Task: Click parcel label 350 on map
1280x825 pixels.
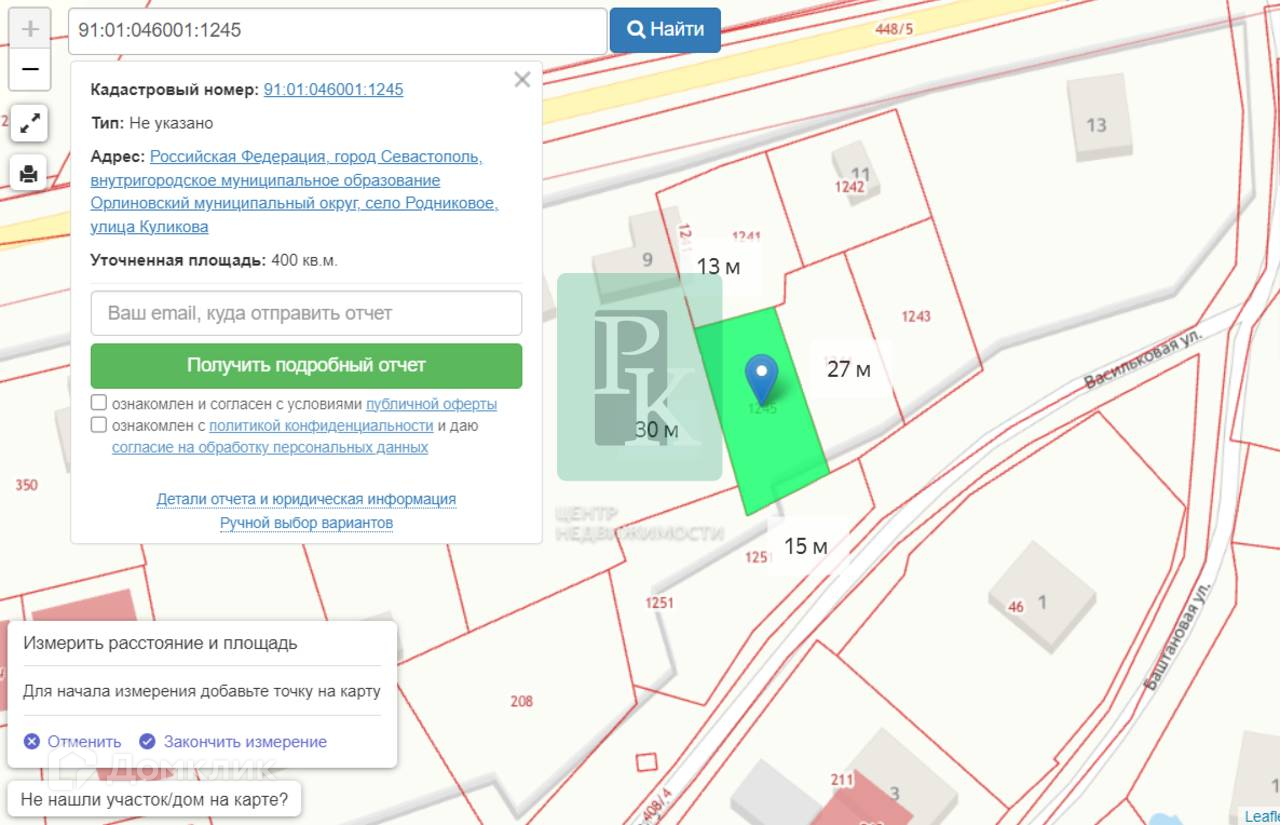Action: [27, 485]
